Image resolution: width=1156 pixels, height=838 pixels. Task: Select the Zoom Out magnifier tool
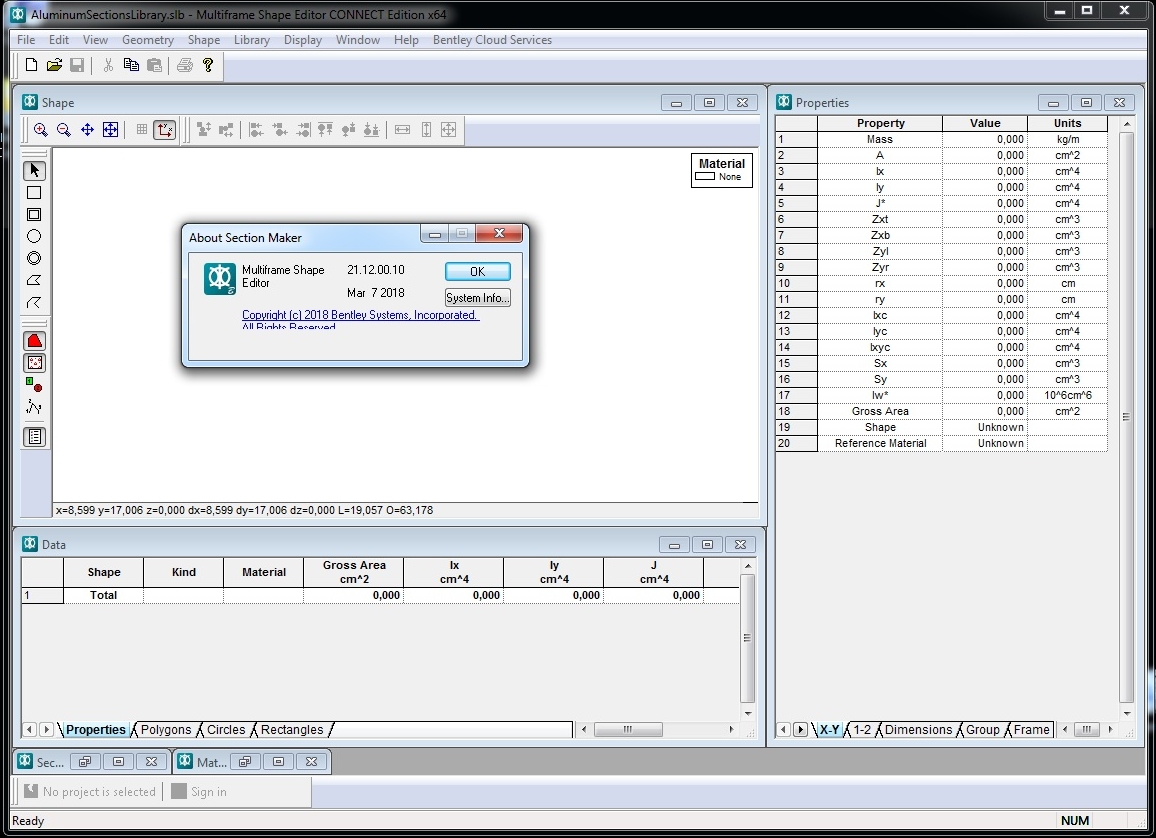[64, 130]
